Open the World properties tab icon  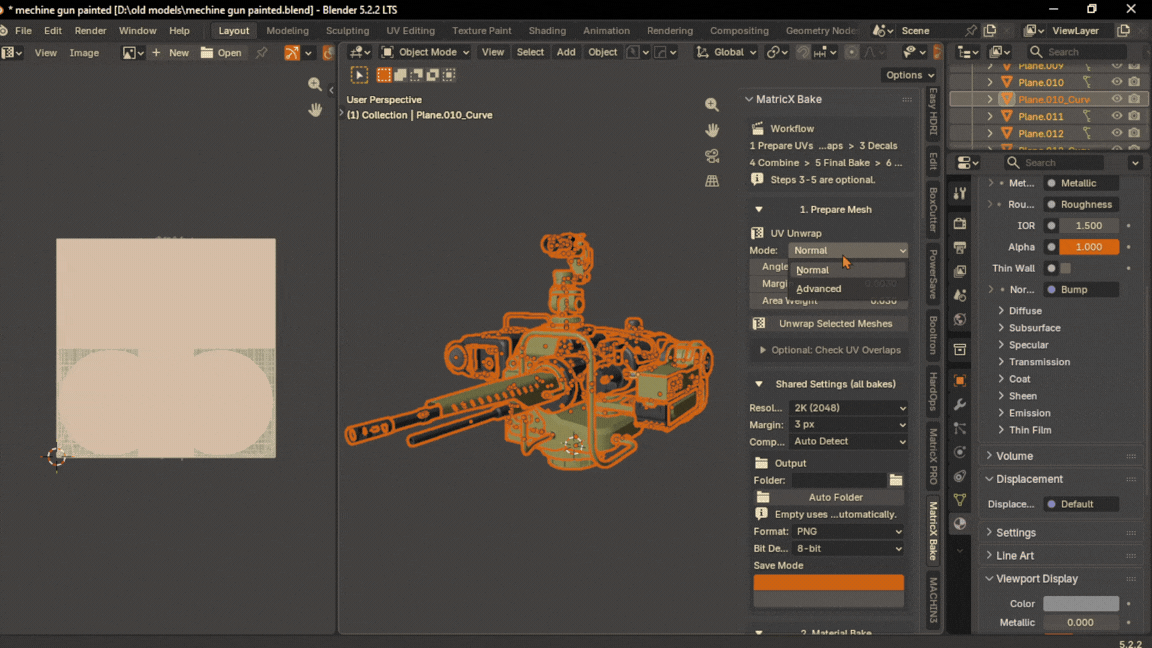pos(960,320)
